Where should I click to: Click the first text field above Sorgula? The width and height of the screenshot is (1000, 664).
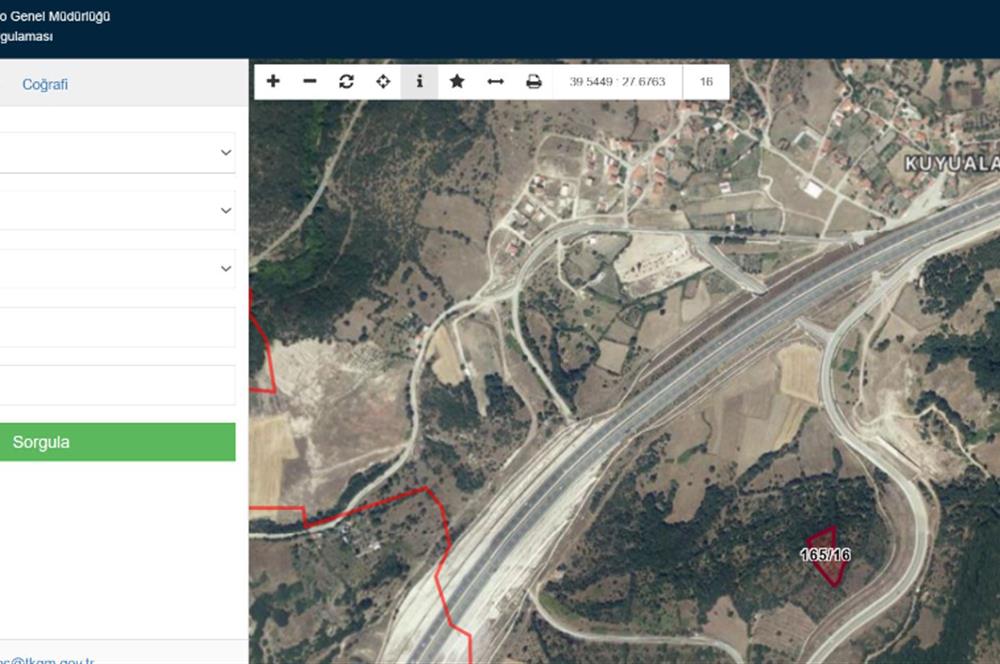point(117,327)
